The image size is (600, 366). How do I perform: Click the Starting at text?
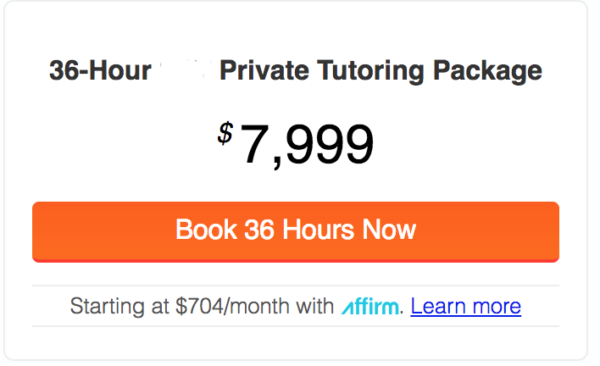119,307
